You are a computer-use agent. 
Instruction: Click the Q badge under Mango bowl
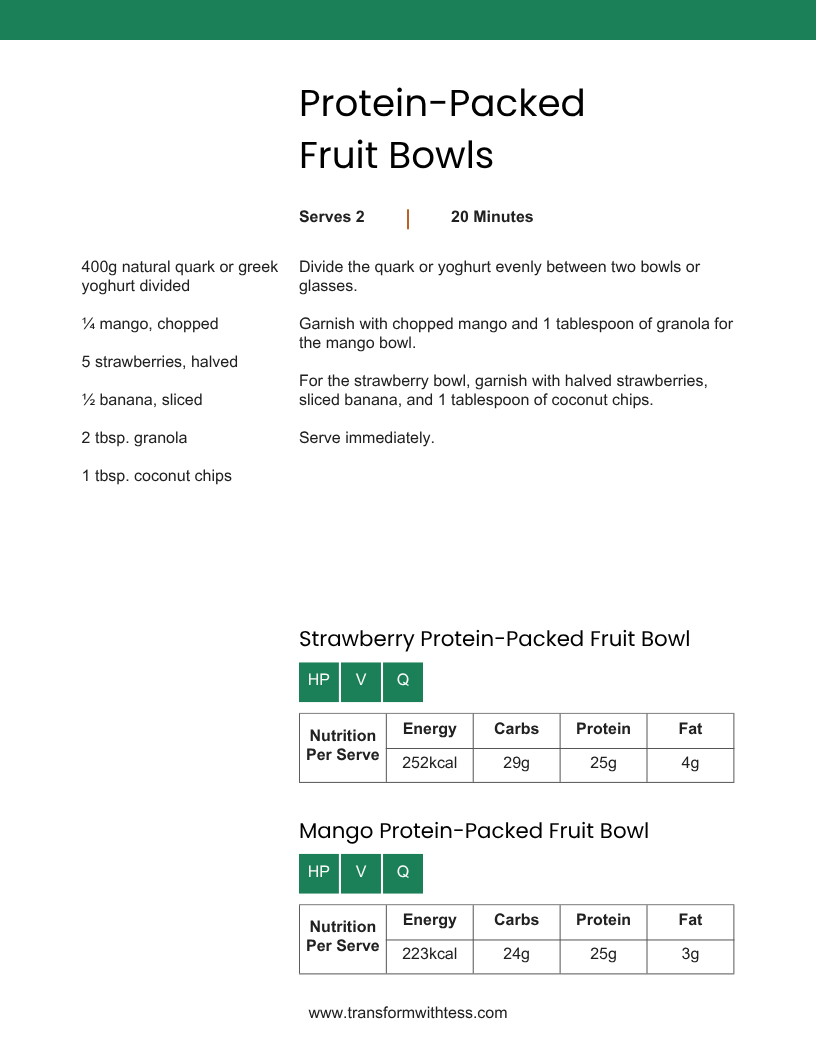tap(403, 873)
